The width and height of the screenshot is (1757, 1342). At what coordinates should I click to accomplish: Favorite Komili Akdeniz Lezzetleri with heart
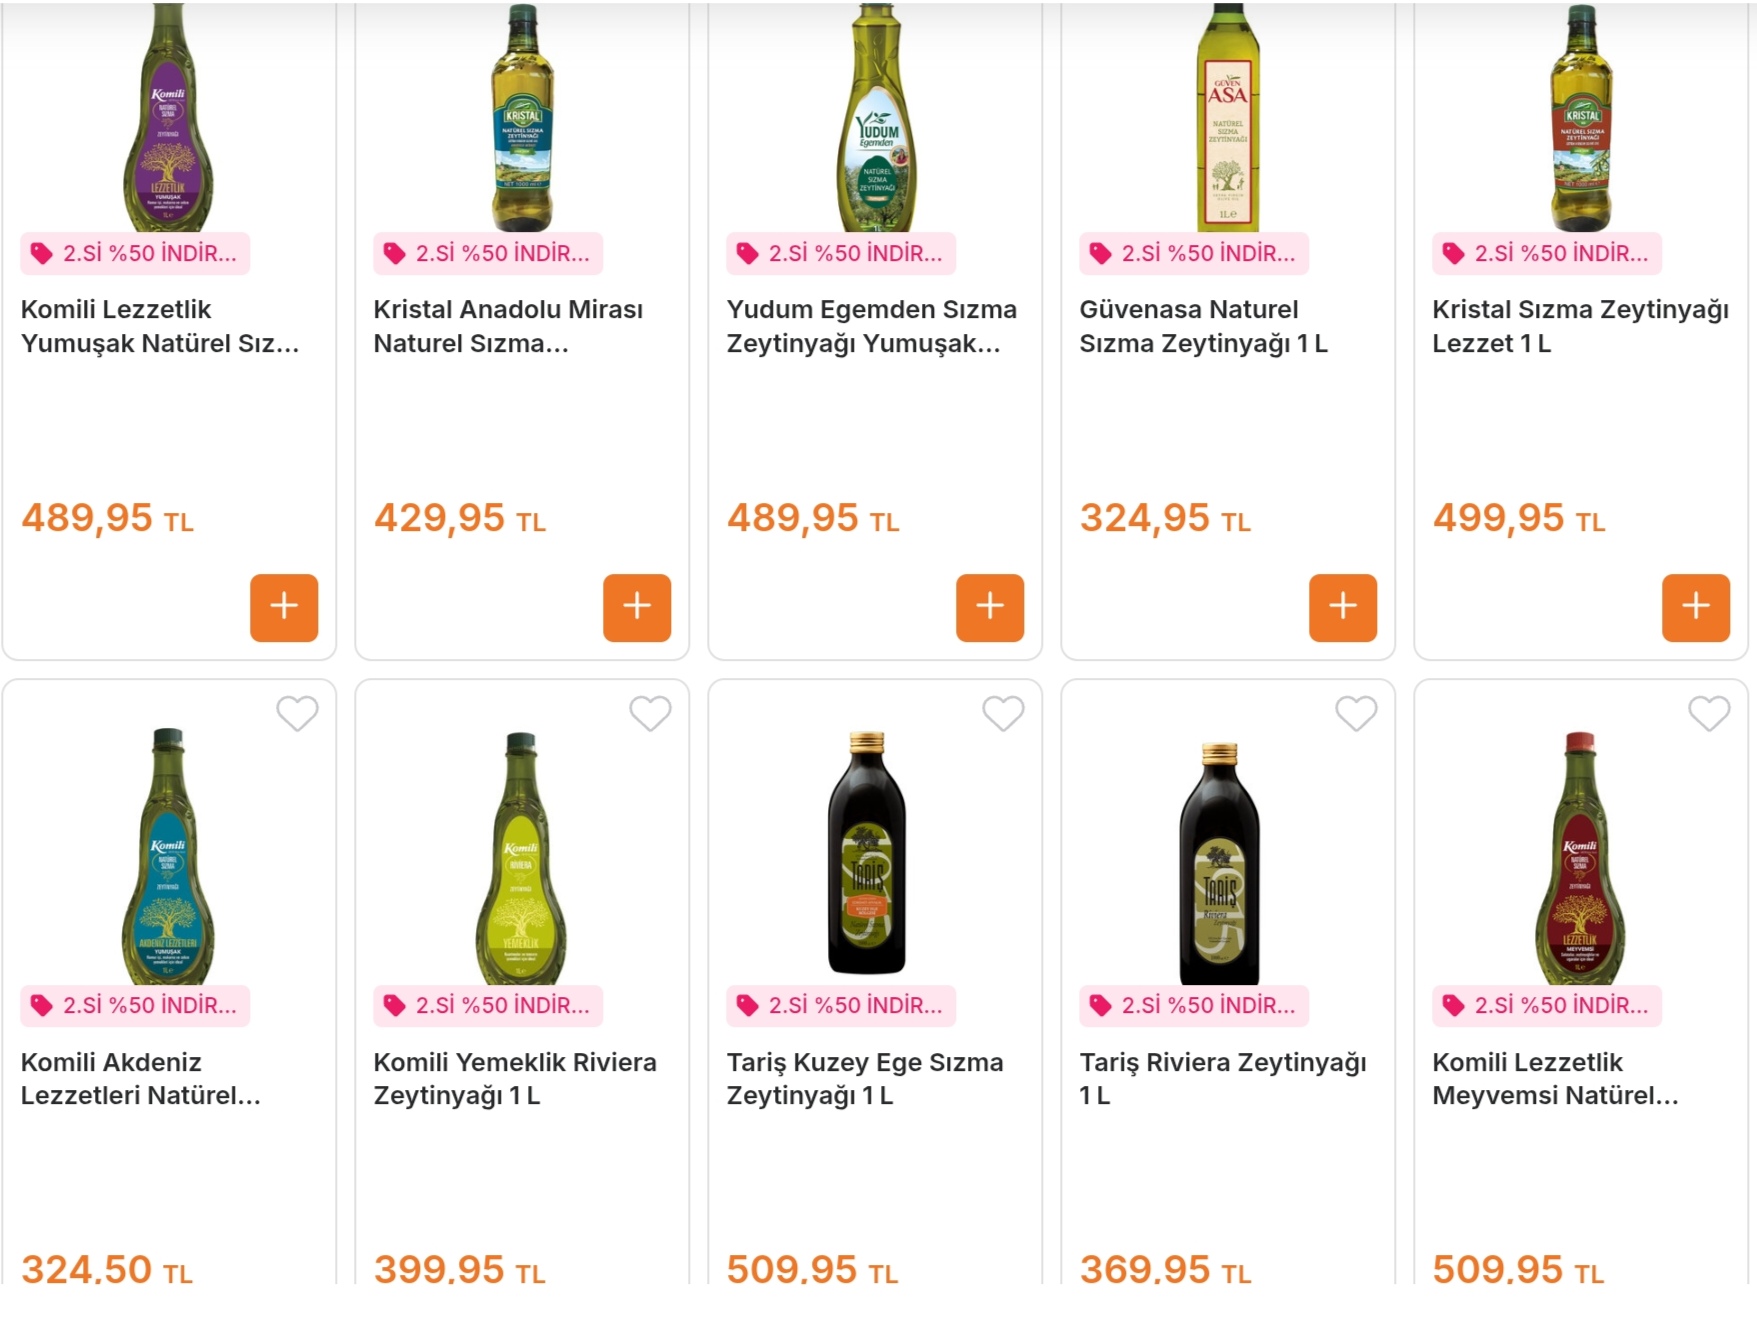[x=297, y=714]
